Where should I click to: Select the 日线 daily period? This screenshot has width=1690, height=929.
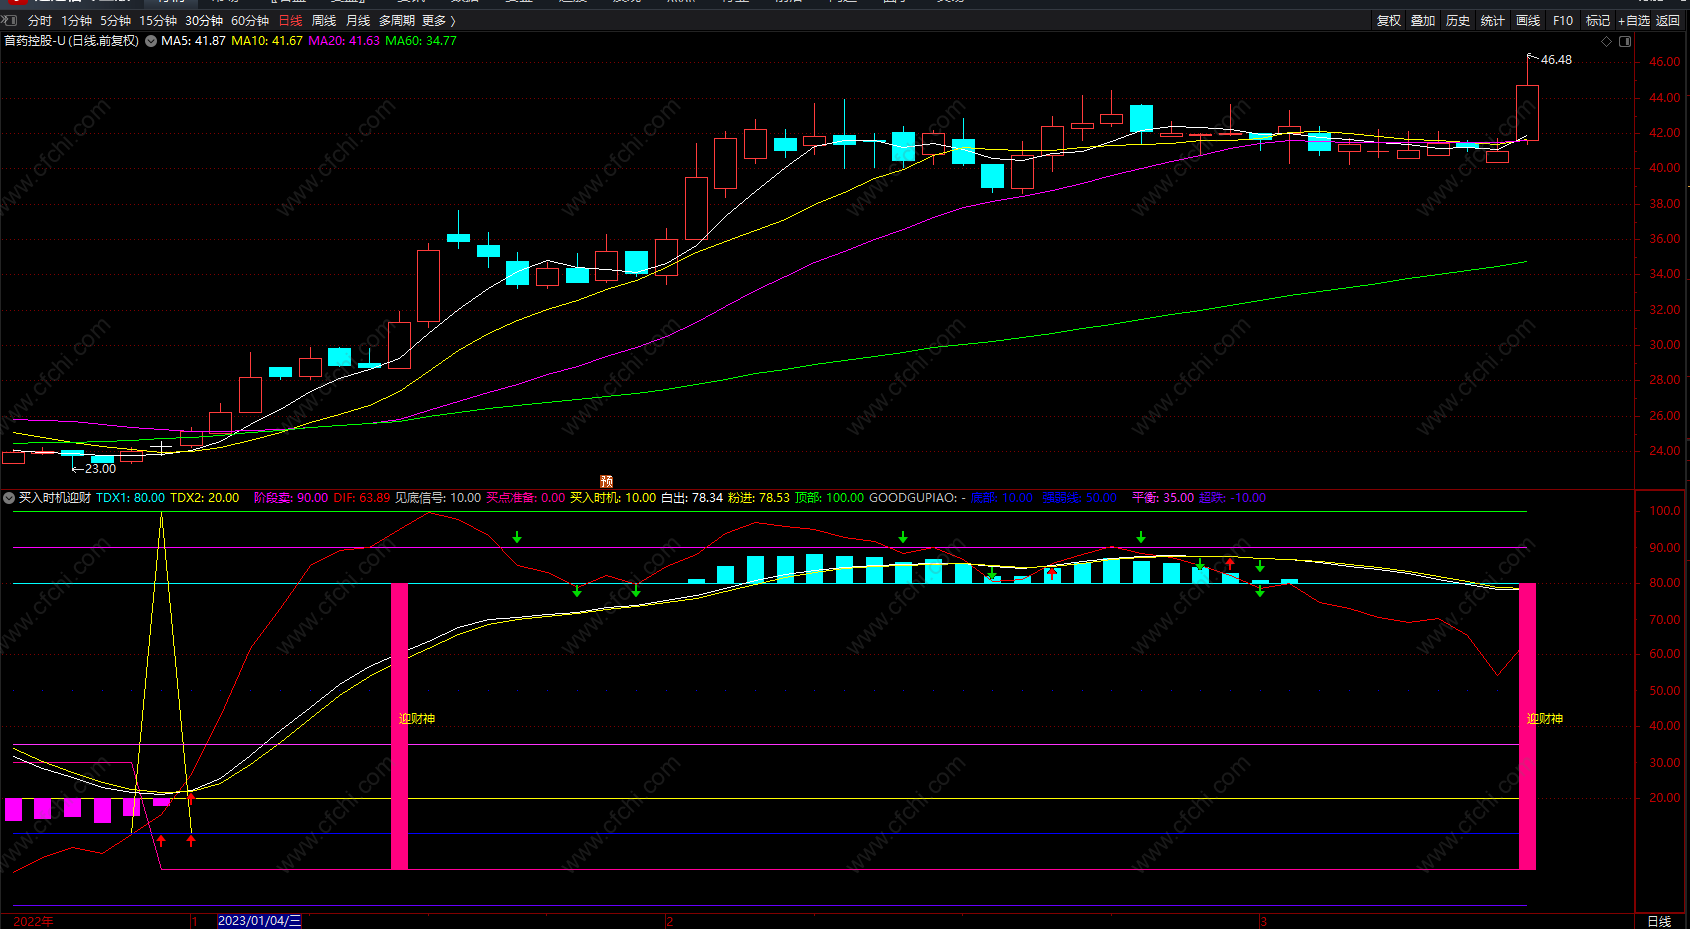click(290, 21)
